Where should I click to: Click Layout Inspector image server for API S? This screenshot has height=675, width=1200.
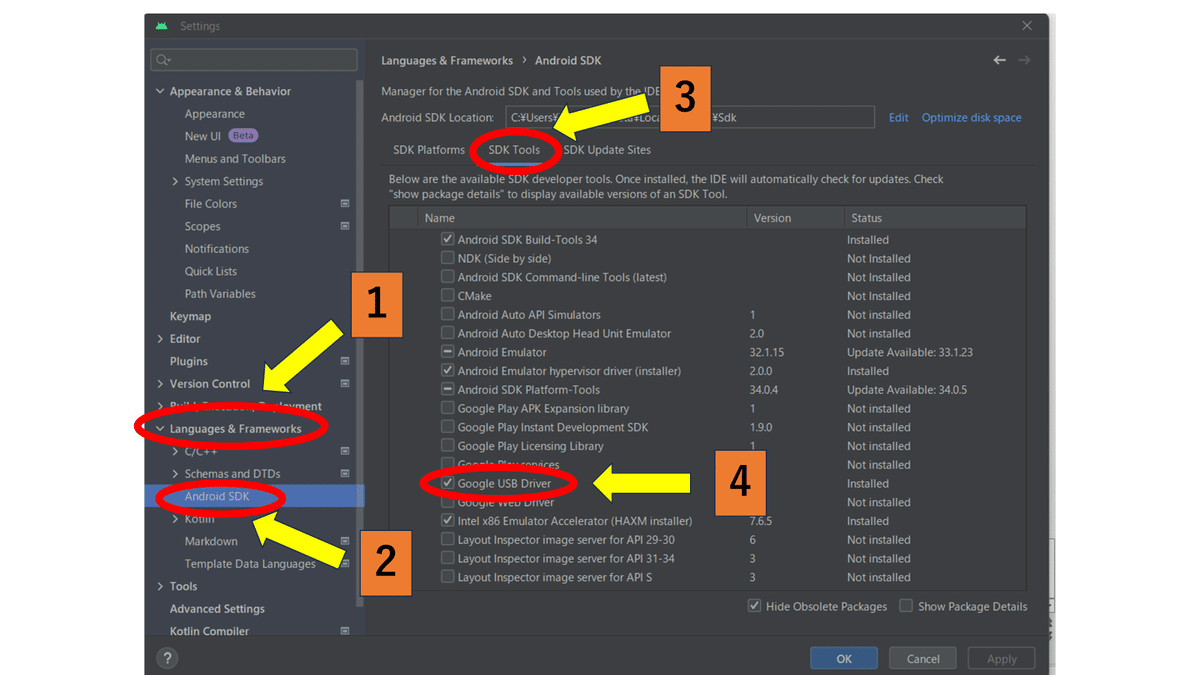(554, 577)
